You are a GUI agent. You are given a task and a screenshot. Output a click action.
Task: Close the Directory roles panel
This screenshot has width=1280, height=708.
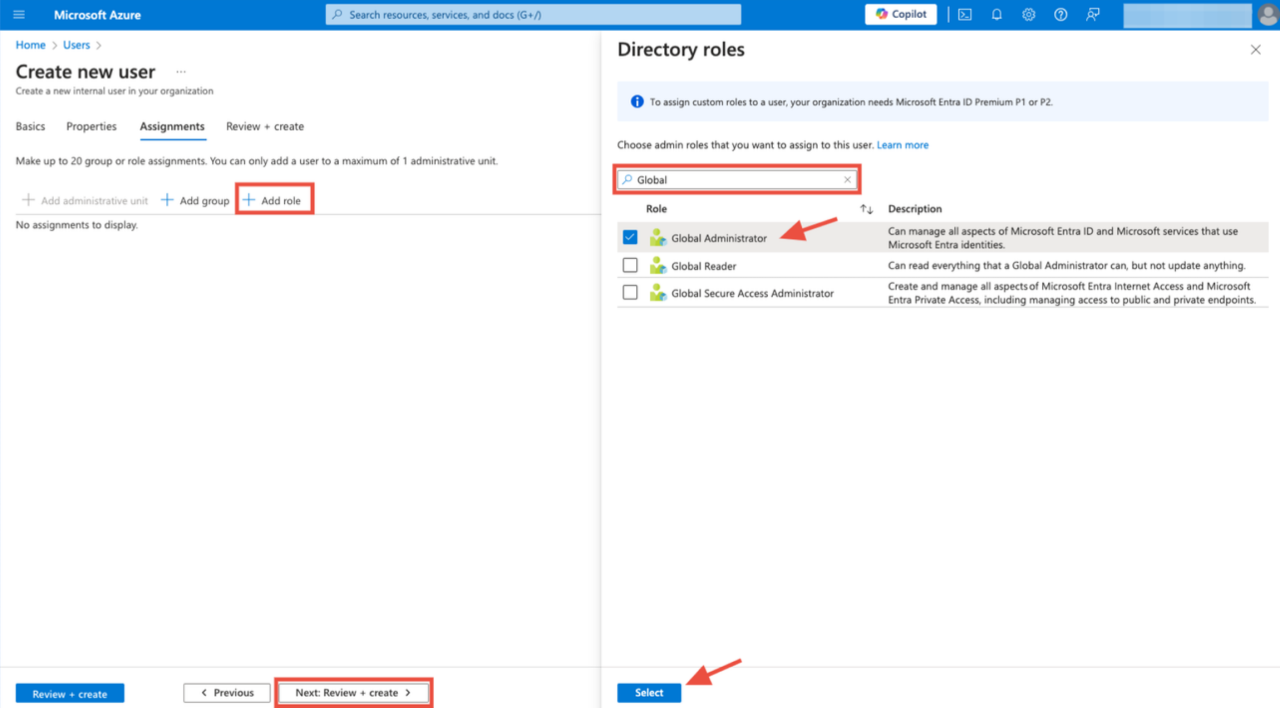pyautogui.click(x=1255, y=48)
